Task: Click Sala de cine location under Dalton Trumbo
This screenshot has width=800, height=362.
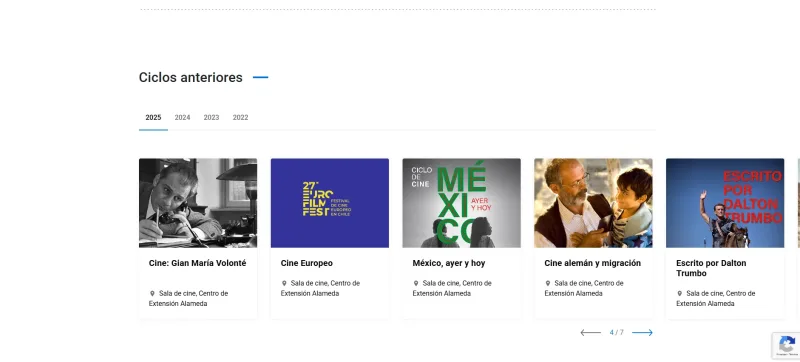Action: [x=716, y=298]
